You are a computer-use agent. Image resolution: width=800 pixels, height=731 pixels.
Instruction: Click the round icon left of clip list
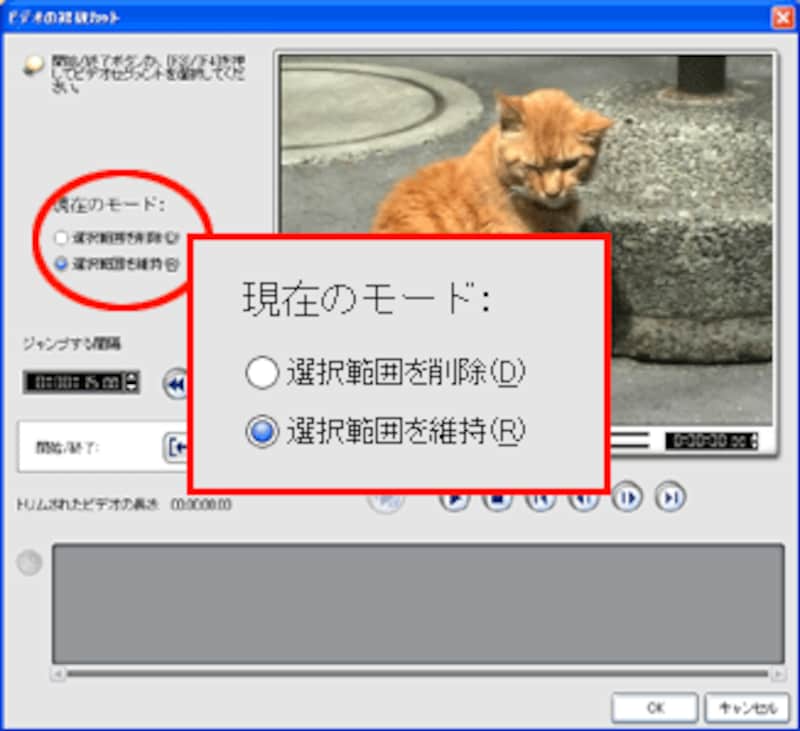pyautogui.click(x=30, y=564)
